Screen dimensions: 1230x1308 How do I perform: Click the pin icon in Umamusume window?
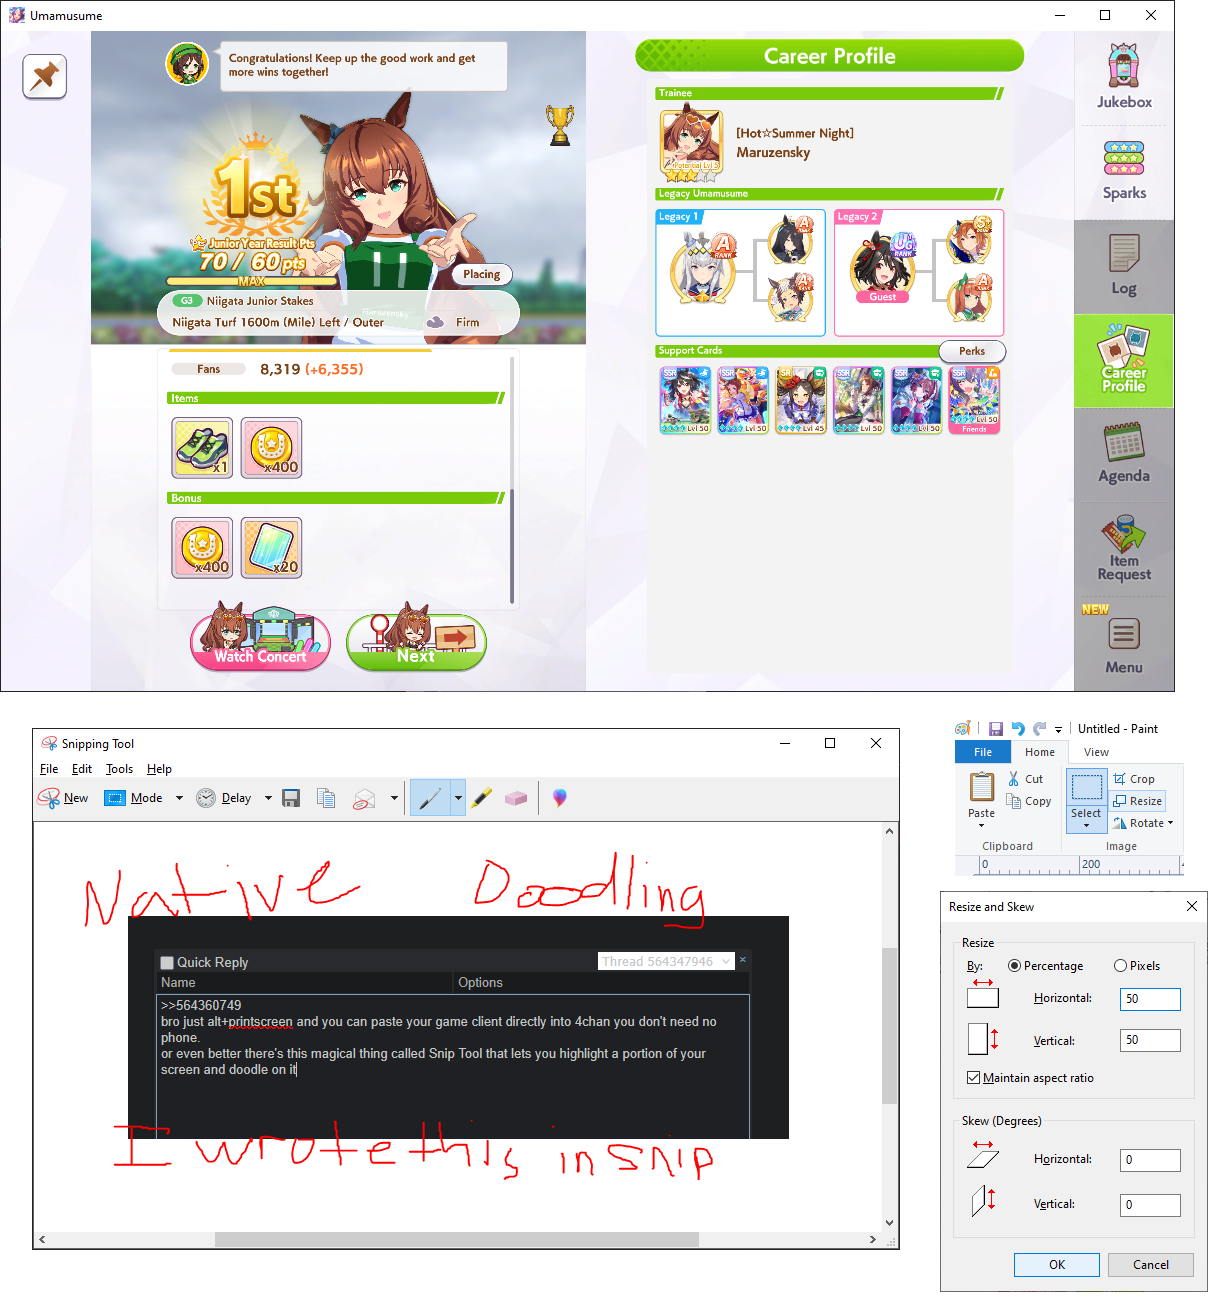(45, 77)
